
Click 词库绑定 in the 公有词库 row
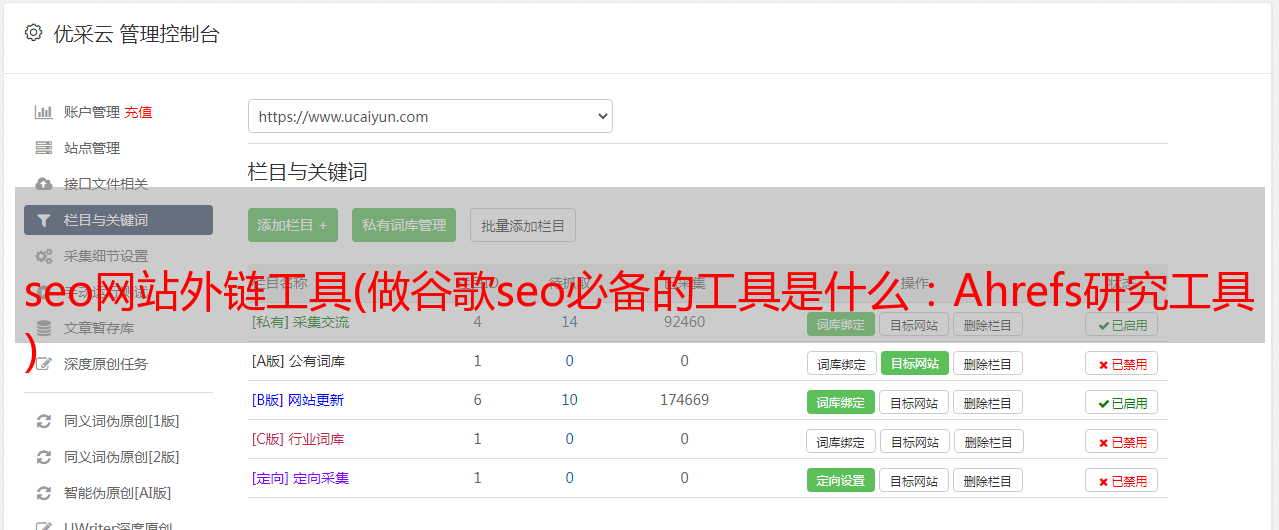(x=841, y=364)
